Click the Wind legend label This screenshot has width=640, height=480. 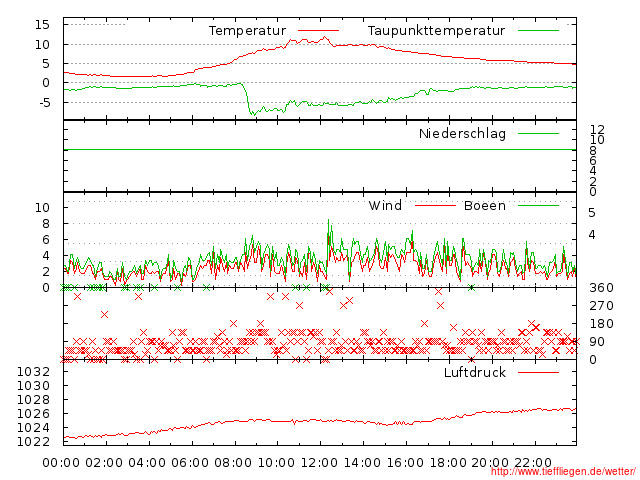point(385,205)
